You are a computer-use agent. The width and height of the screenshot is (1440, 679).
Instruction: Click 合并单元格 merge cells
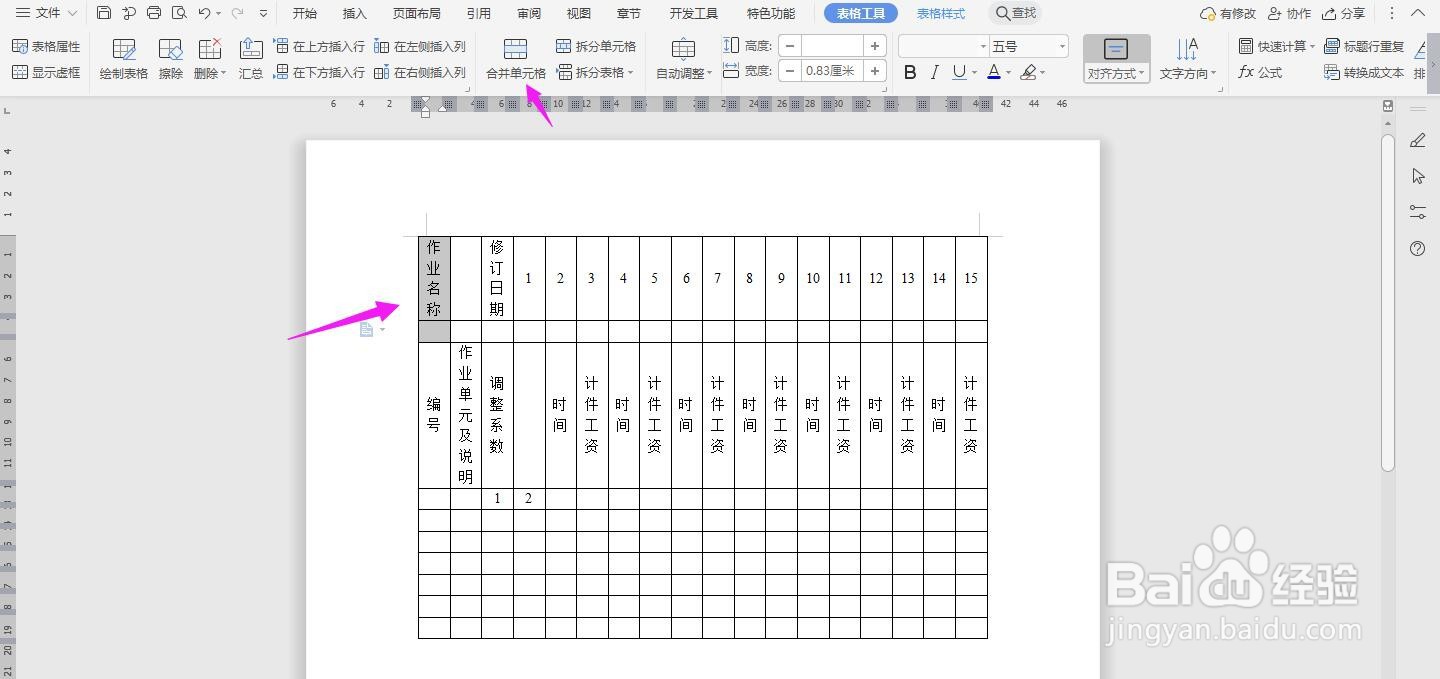tap(516, 60)
